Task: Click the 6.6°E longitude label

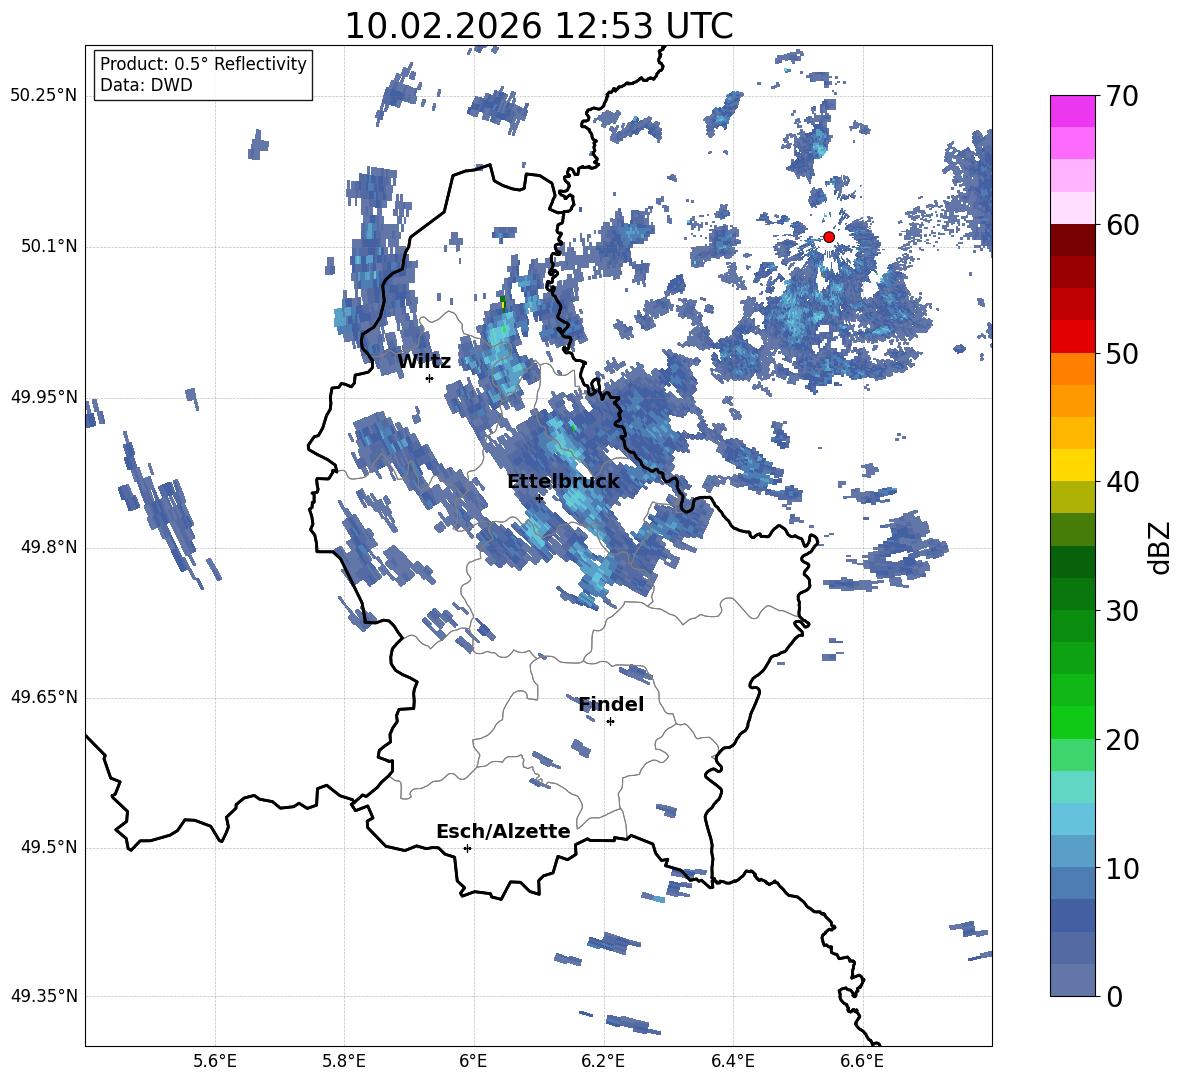Action: click(x=862, y=1061)
